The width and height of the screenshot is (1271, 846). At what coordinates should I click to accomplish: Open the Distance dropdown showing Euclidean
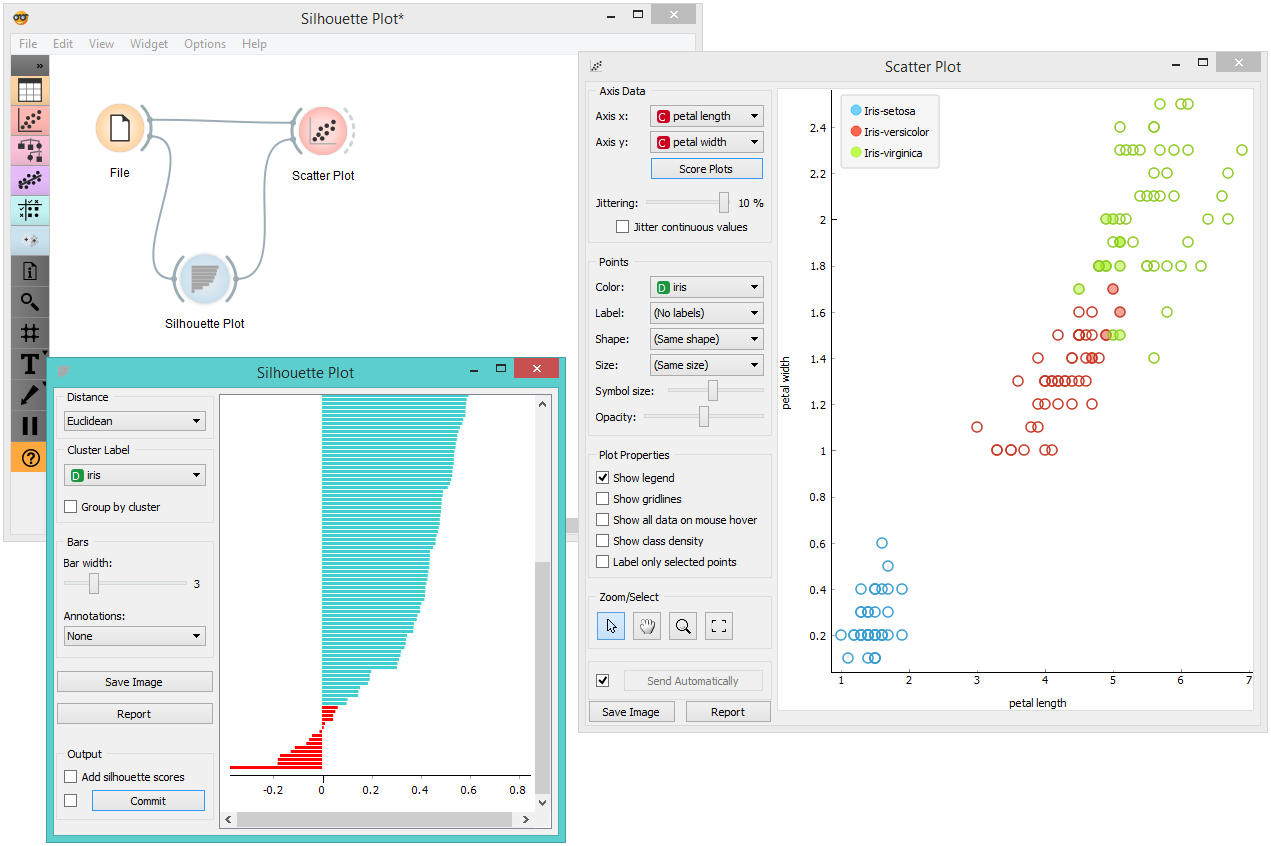tap(135, 421)
